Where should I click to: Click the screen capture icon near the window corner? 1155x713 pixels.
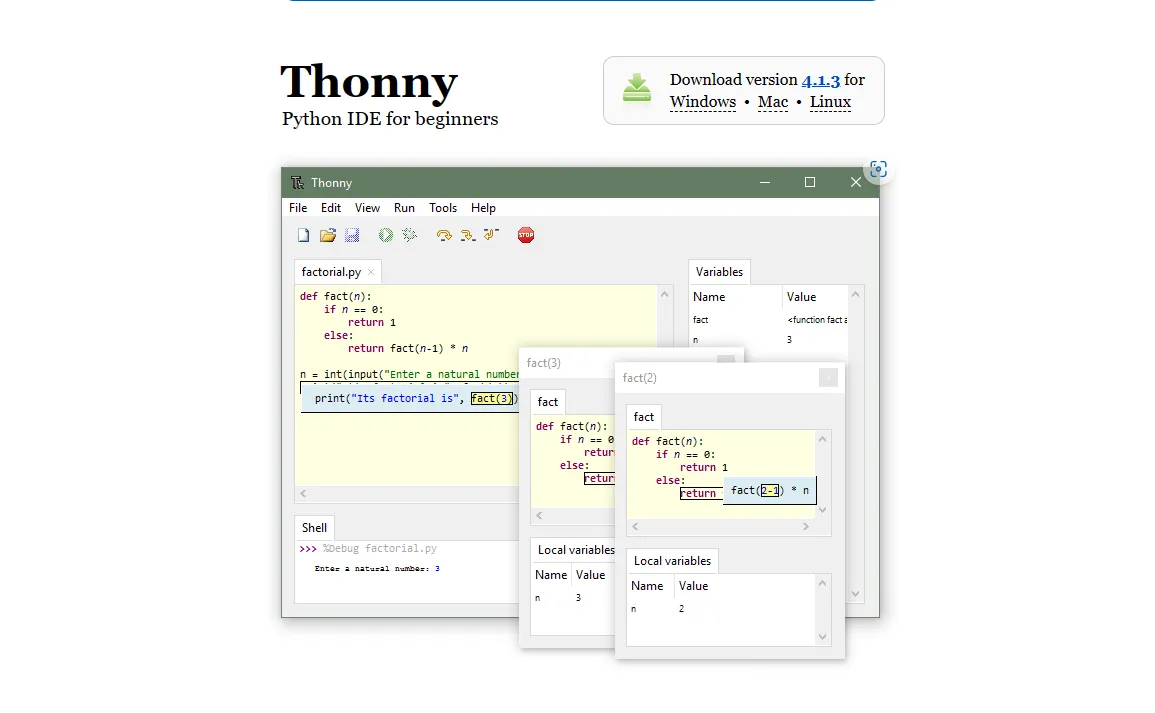coord(877,169)
